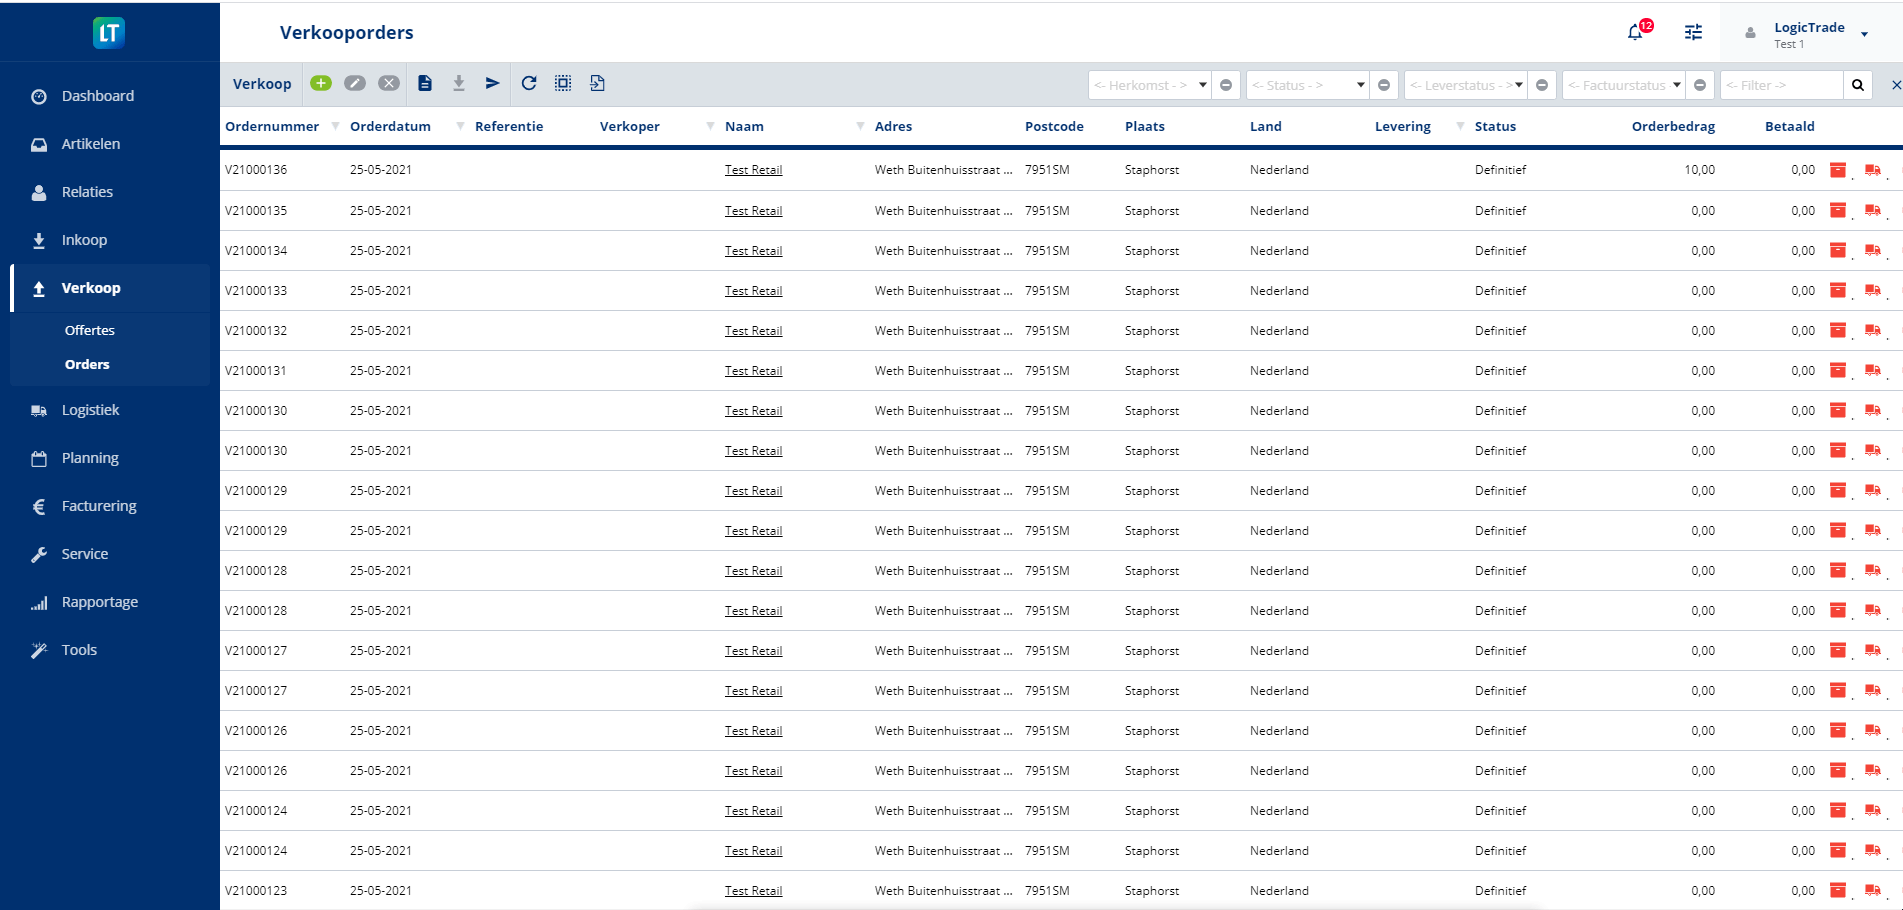Click the Filter text input field
Screen dimensions: 1903x910
pos(1781,85)
